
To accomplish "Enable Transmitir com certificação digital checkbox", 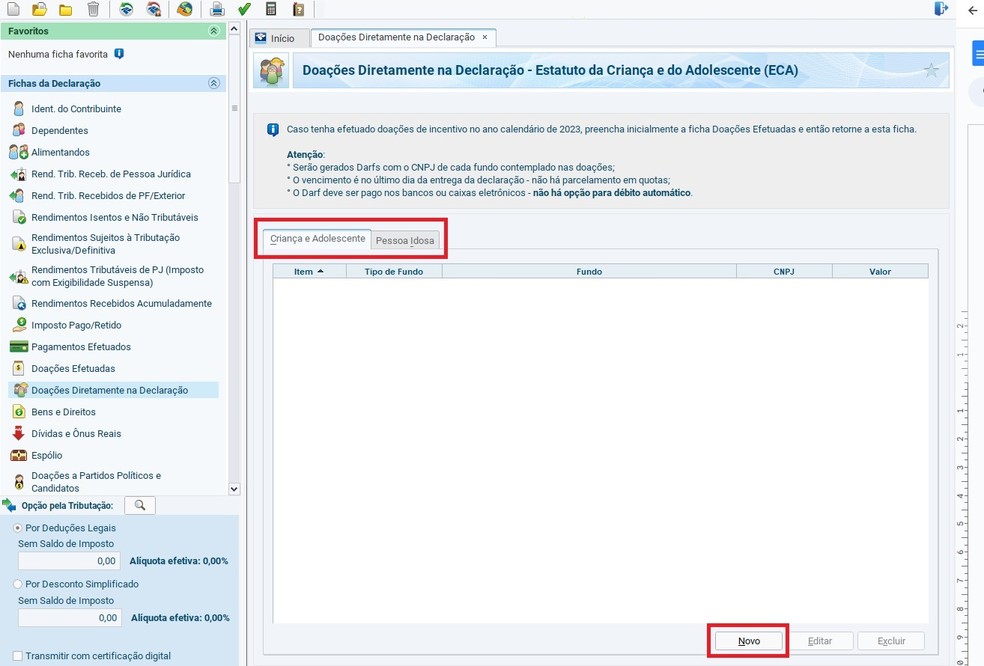I will click(18, 656).
